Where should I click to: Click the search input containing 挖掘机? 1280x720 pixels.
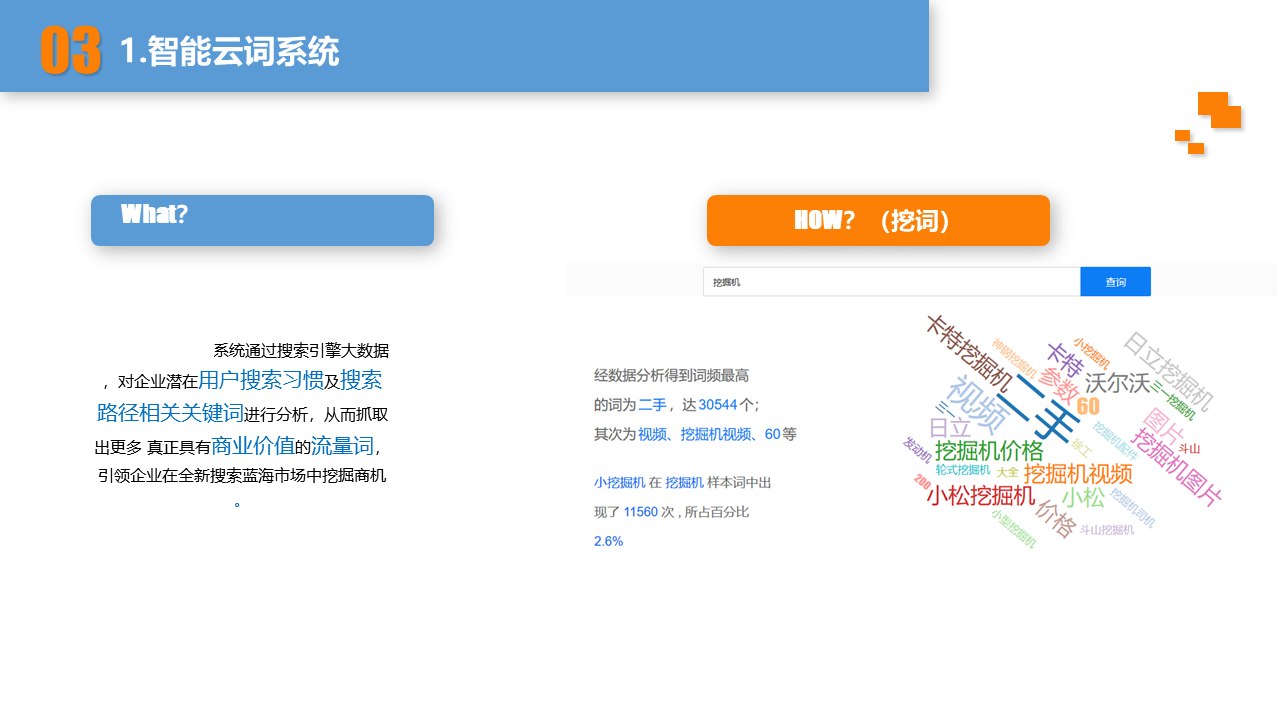(890, 281)
